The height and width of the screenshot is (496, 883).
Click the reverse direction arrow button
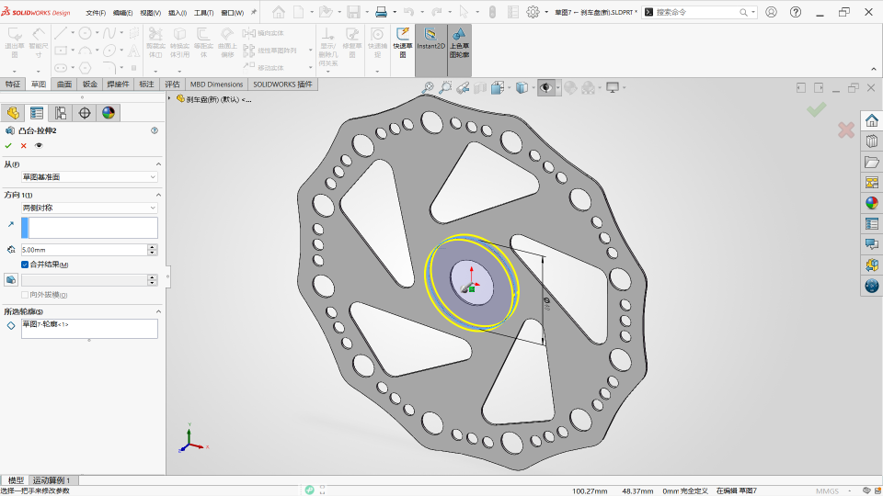tap(11, 224)
